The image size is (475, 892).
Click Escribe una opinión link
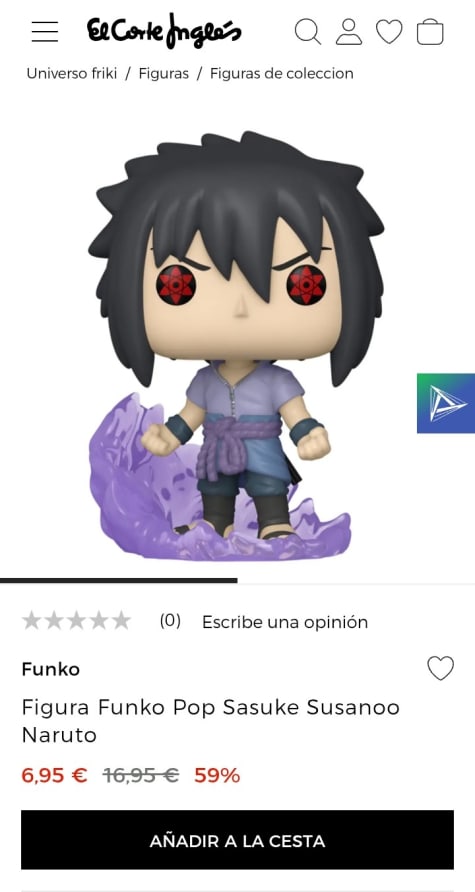(x=285, y=622)
